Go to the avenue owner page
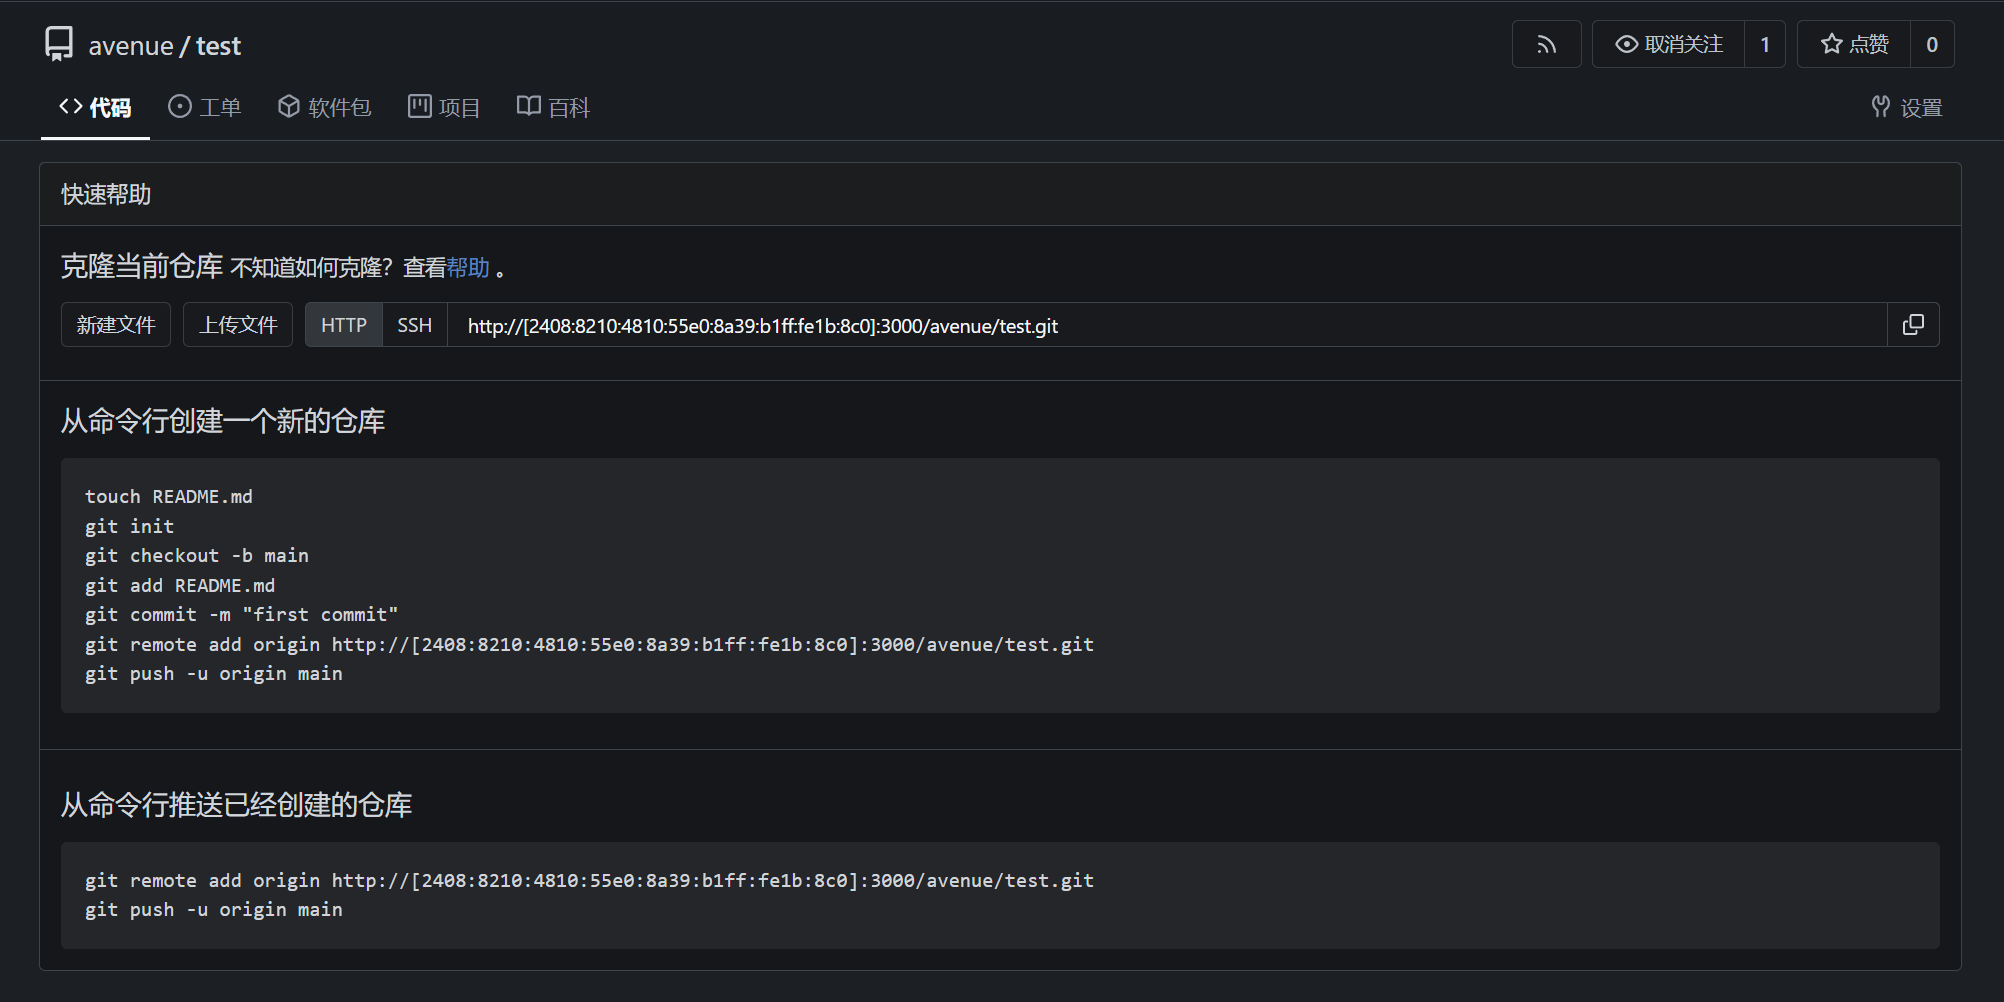 coord(131,46)
